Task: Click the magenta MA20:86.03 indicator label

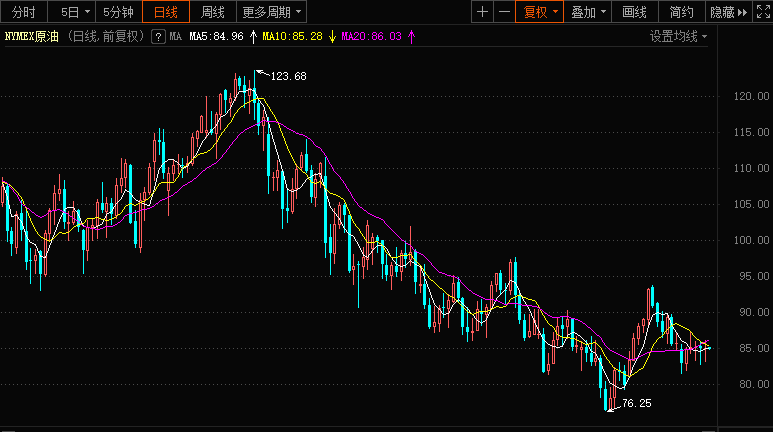Action: (x=371, y=36)
